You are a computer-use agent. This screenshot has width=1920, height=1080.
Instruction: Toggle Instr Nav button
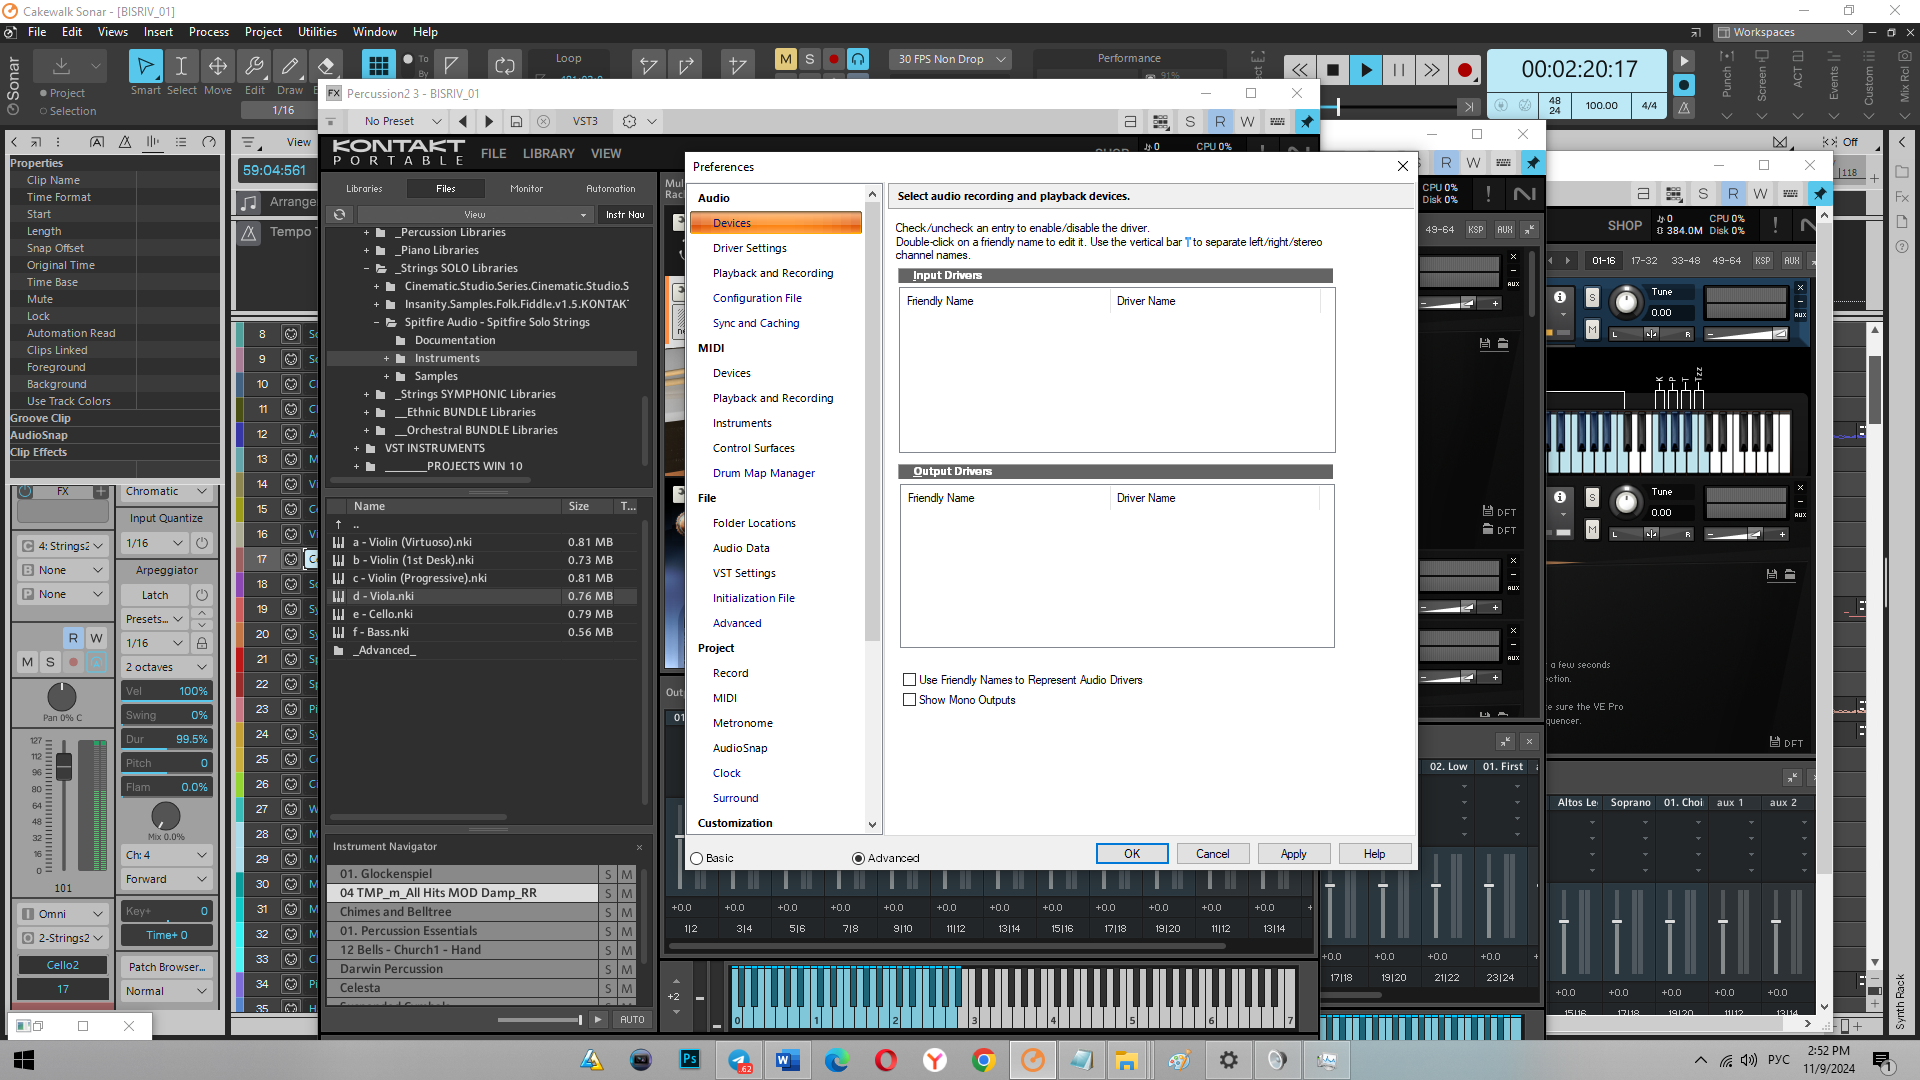625,214
